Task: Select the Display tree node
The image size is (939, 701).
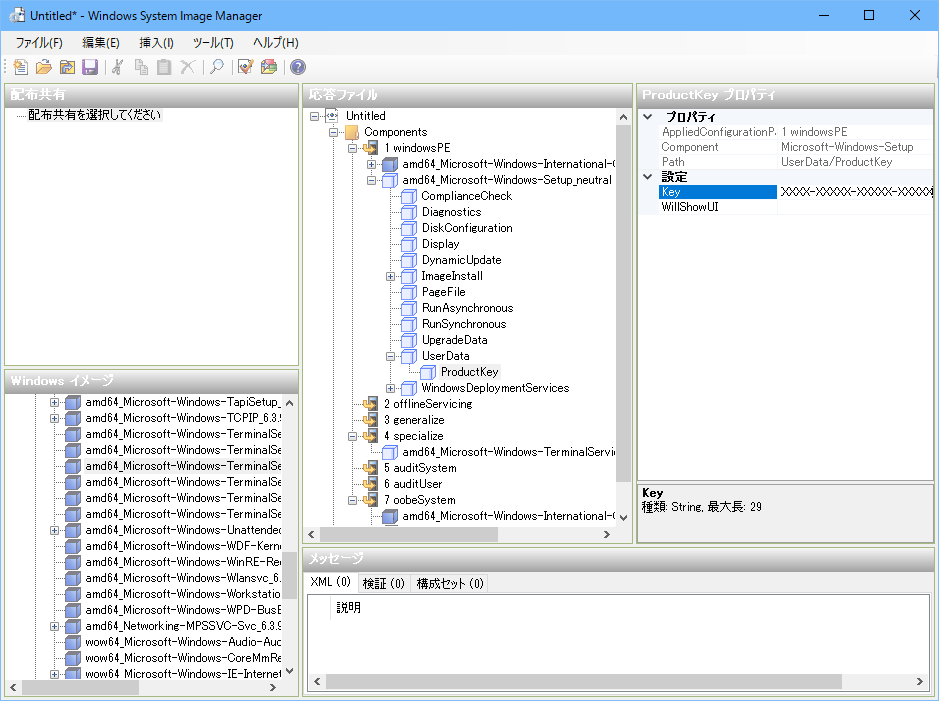Action: pyautogui.click(x=440, y=244)
